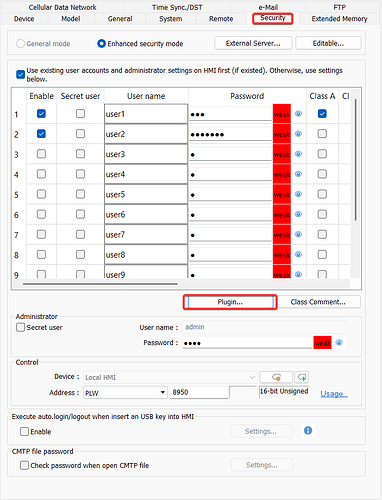The image size is (382, 500).
Task: Open the System tab
Action: click(170, 19)
